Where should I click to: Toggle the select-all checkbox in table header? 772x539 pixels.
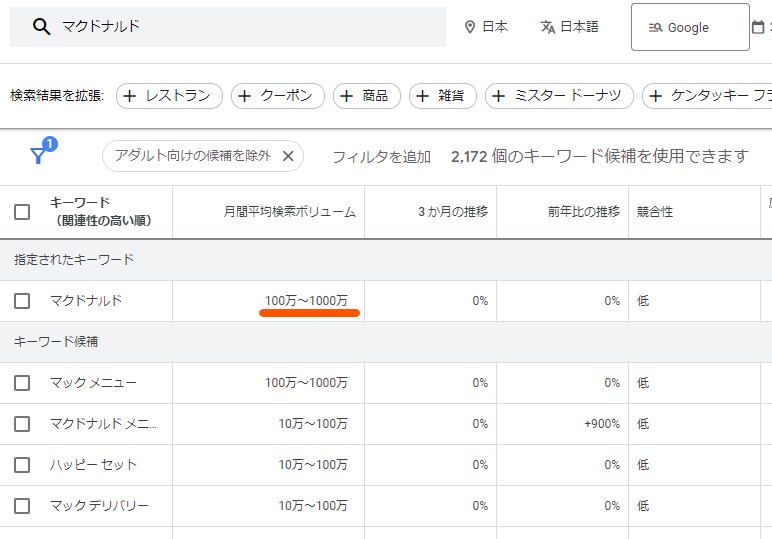[22, 212]
